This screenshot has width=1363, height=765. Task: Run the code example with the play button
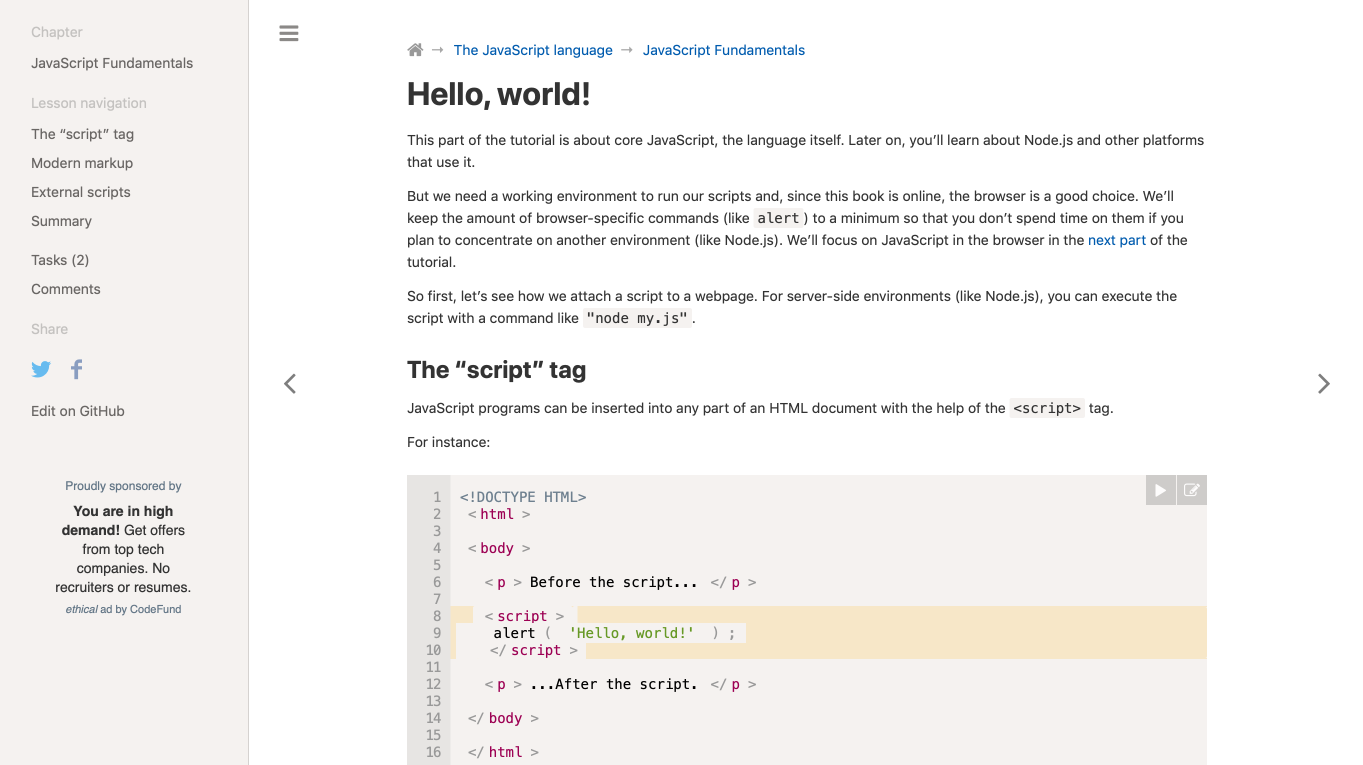tap(1161, 490)
